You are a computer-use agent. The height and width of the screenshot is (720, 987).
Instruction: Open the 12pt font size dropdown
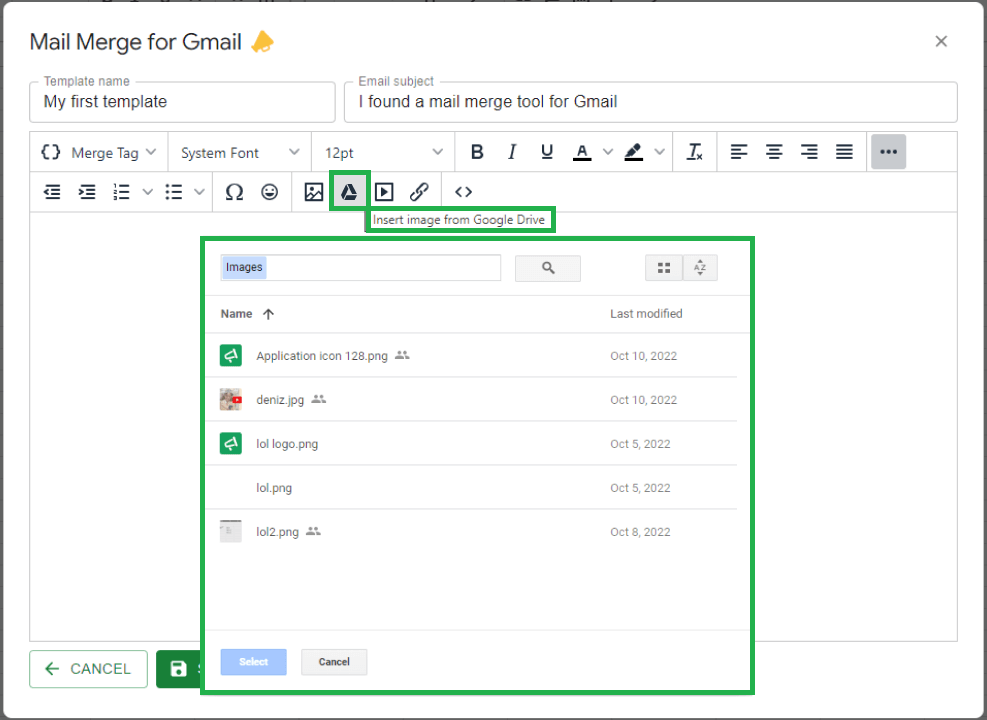point(383,152)
